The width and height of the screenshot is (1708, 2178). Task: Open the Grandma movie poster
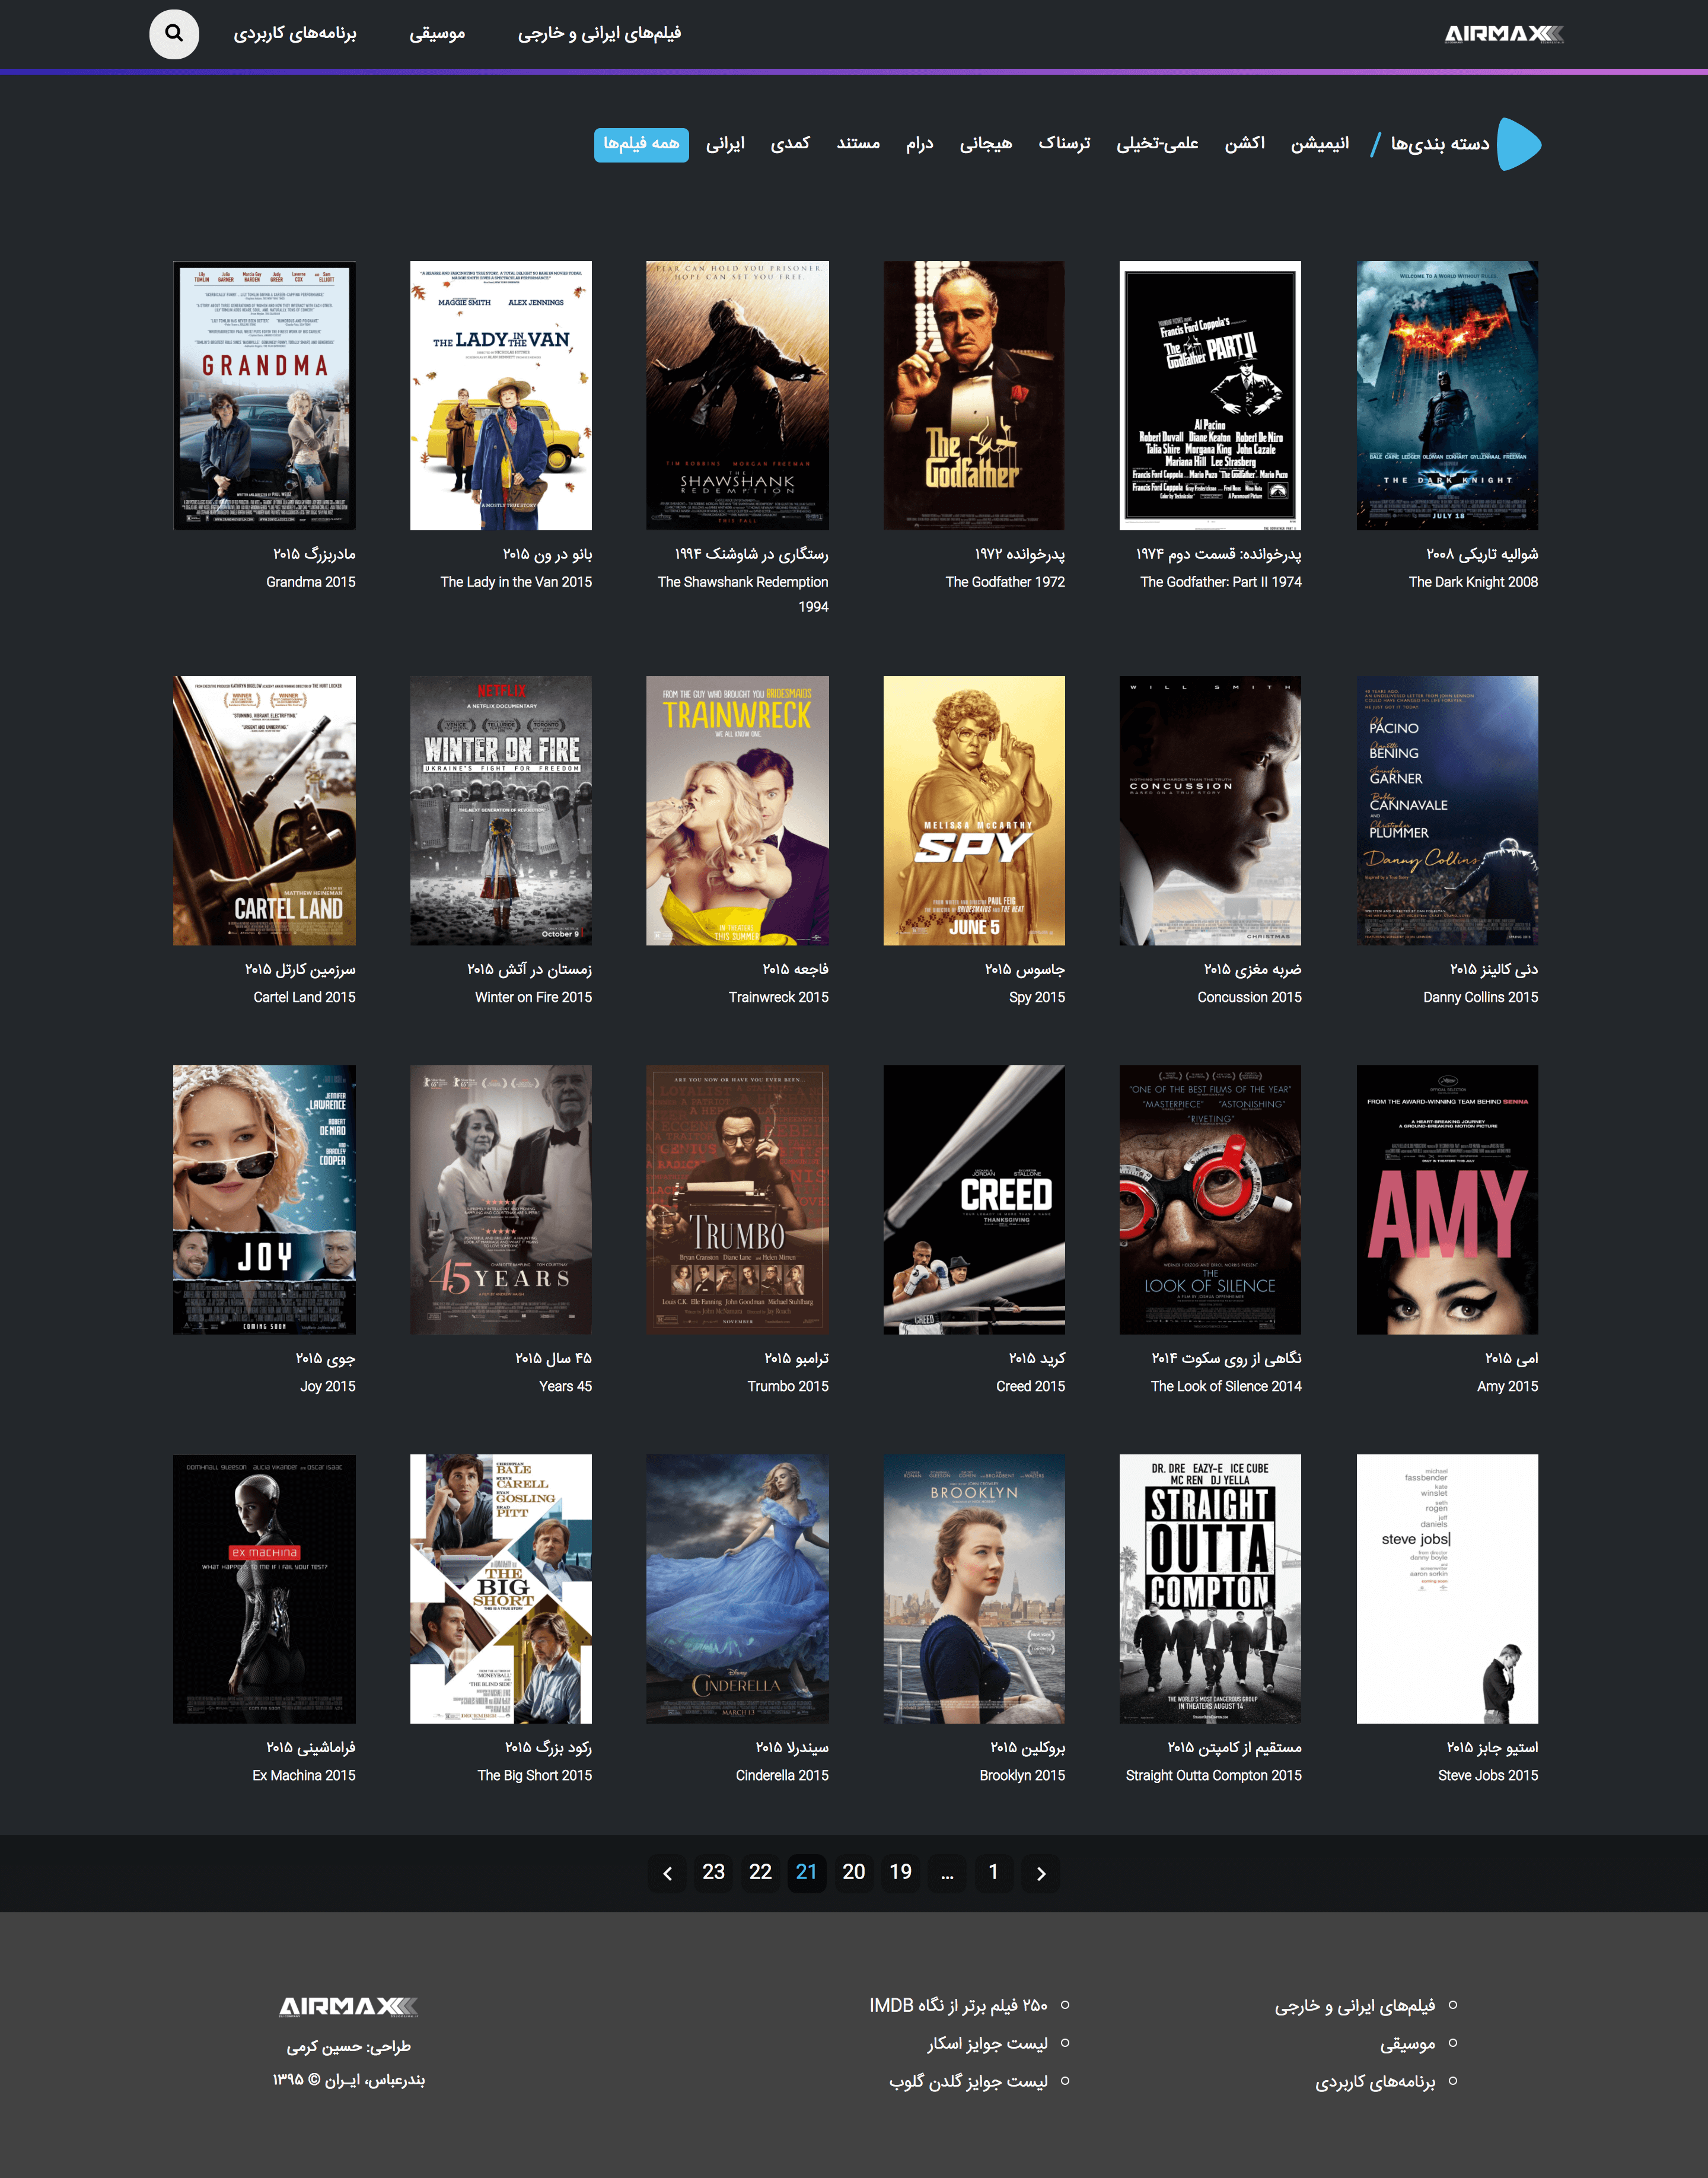click(264, 396)
